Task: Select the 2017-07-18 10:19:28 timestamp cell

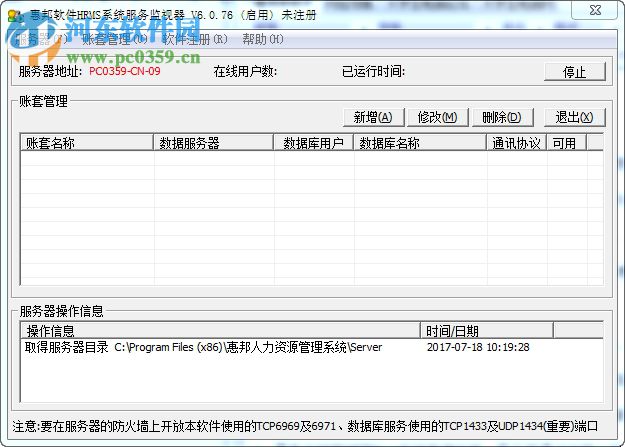Action: 478,347
